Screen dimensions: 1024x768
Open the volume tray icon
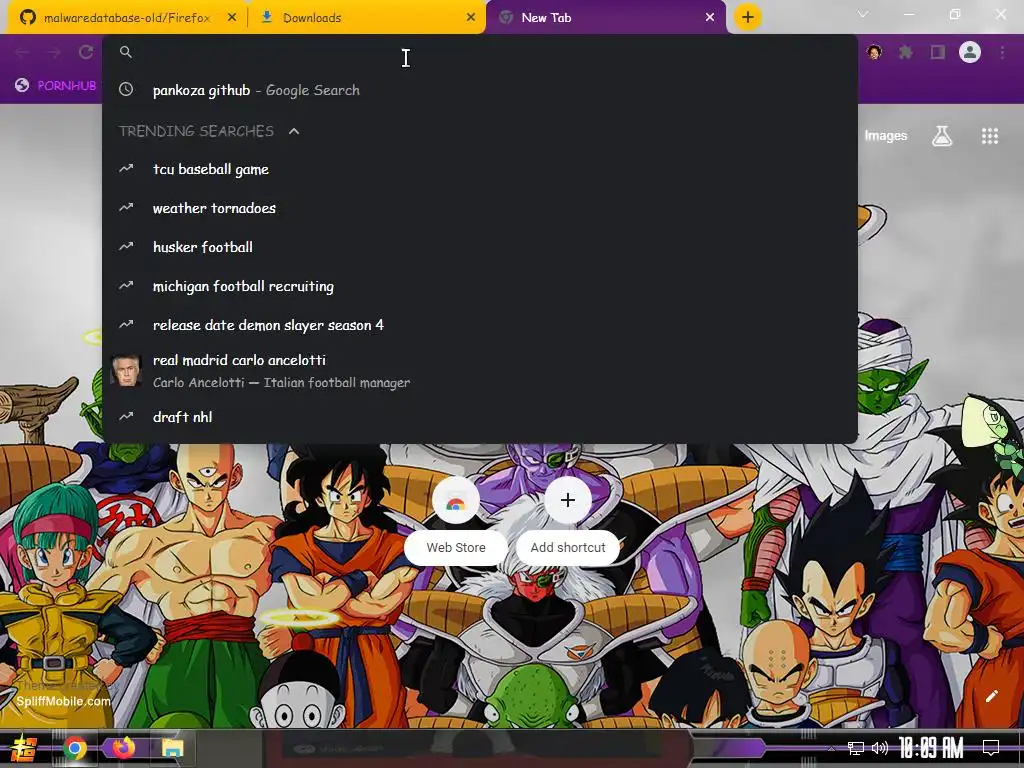point(880,748)
